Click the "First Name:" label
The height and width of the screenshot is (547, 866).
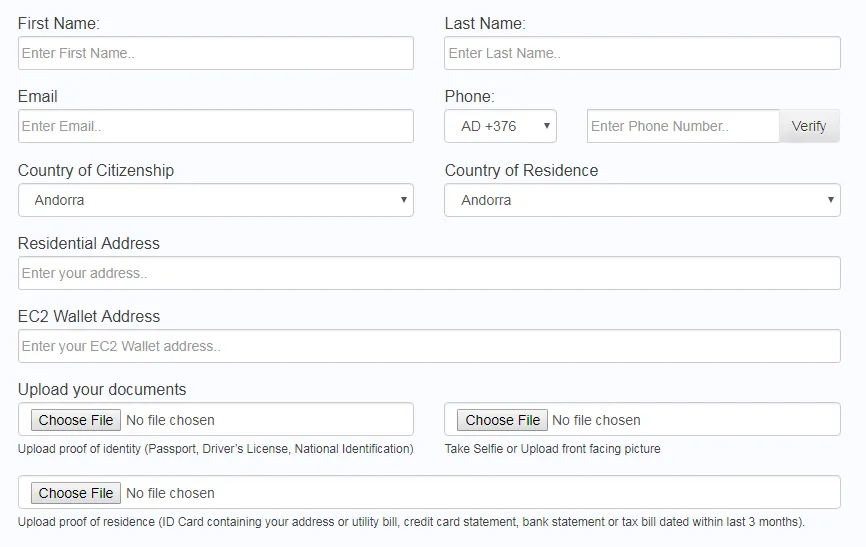[59, 23]
